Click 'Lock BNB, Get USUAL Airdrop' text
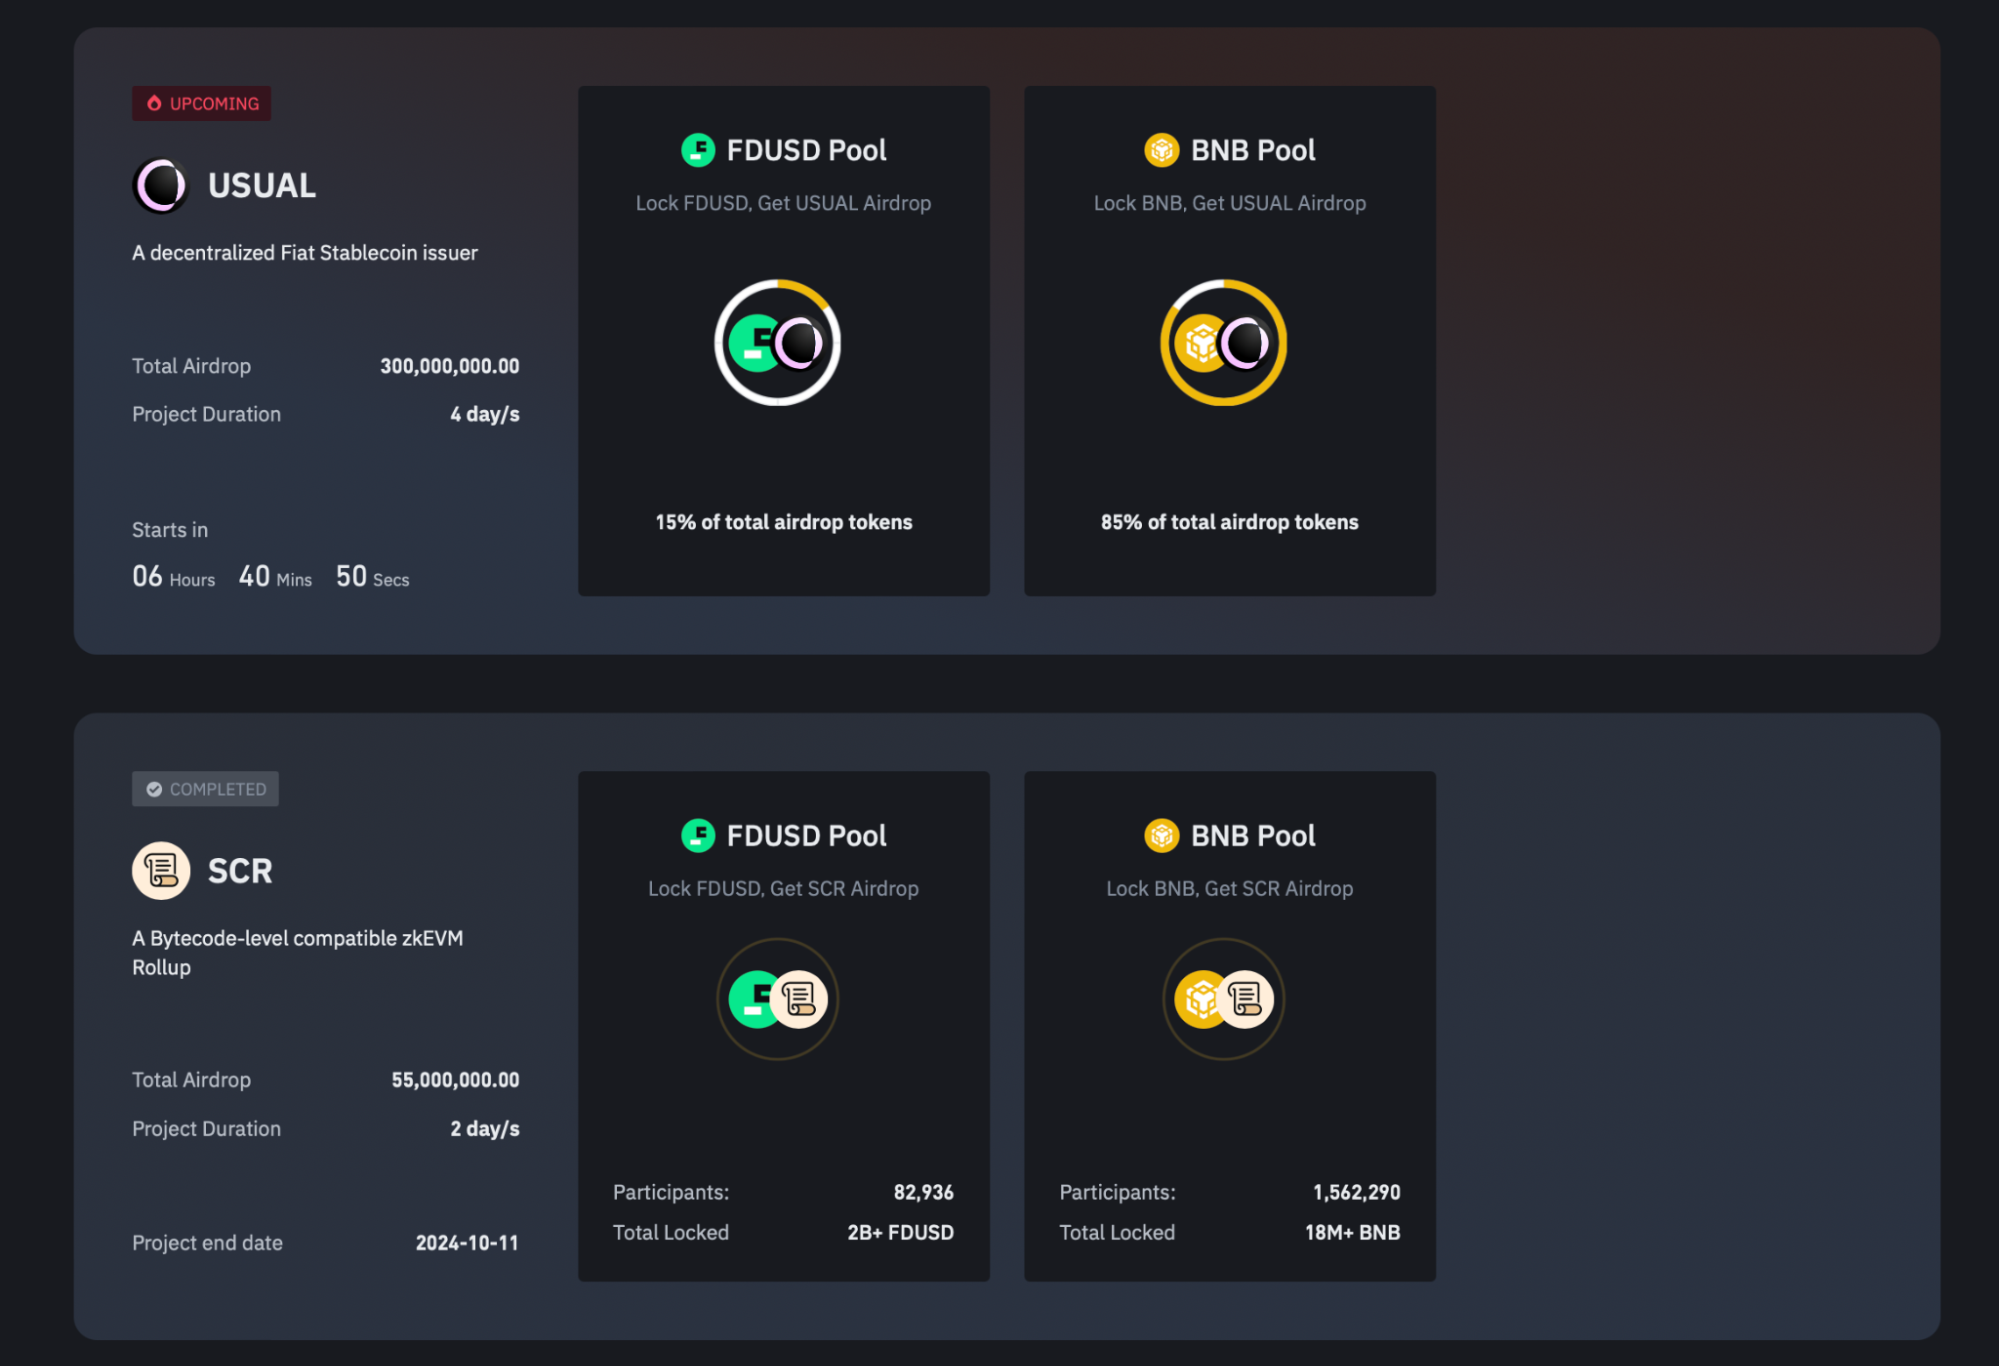The width and height of the screenshot is (1999, 1366). (1230, 203)
